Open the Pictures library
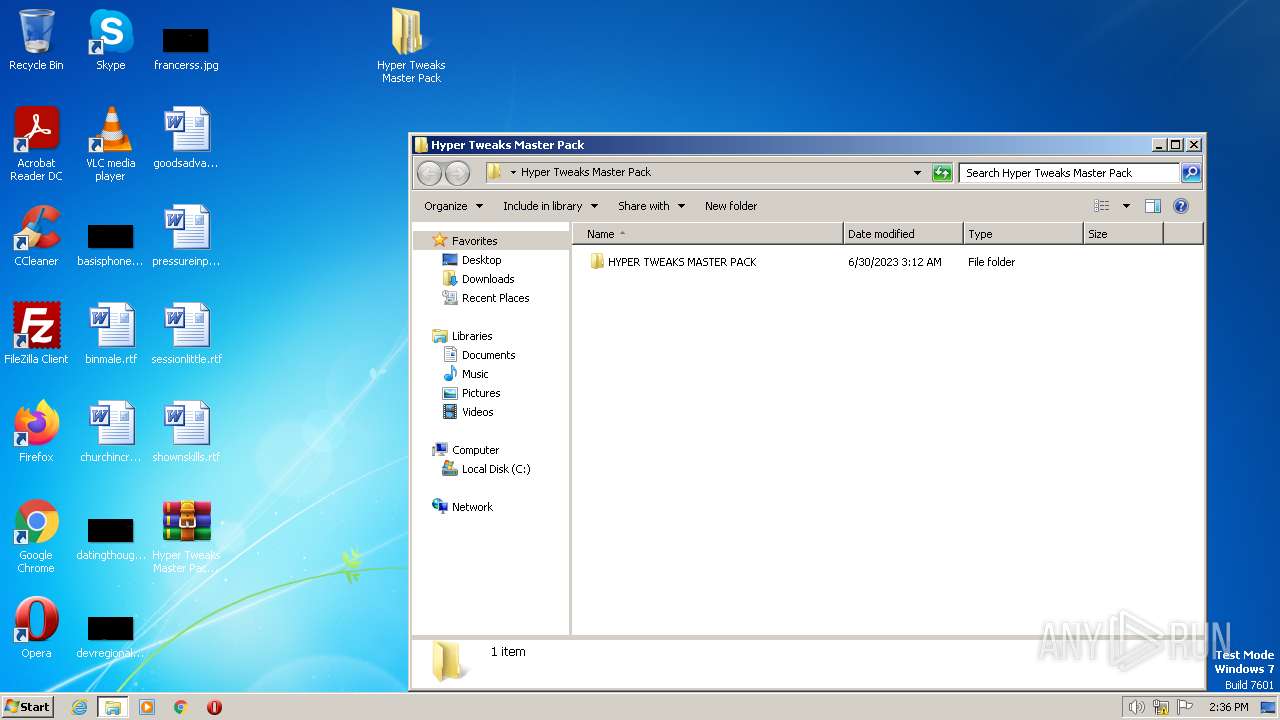Image resolution: width=1280 pixels, height=720 pixels. [481, 393]
